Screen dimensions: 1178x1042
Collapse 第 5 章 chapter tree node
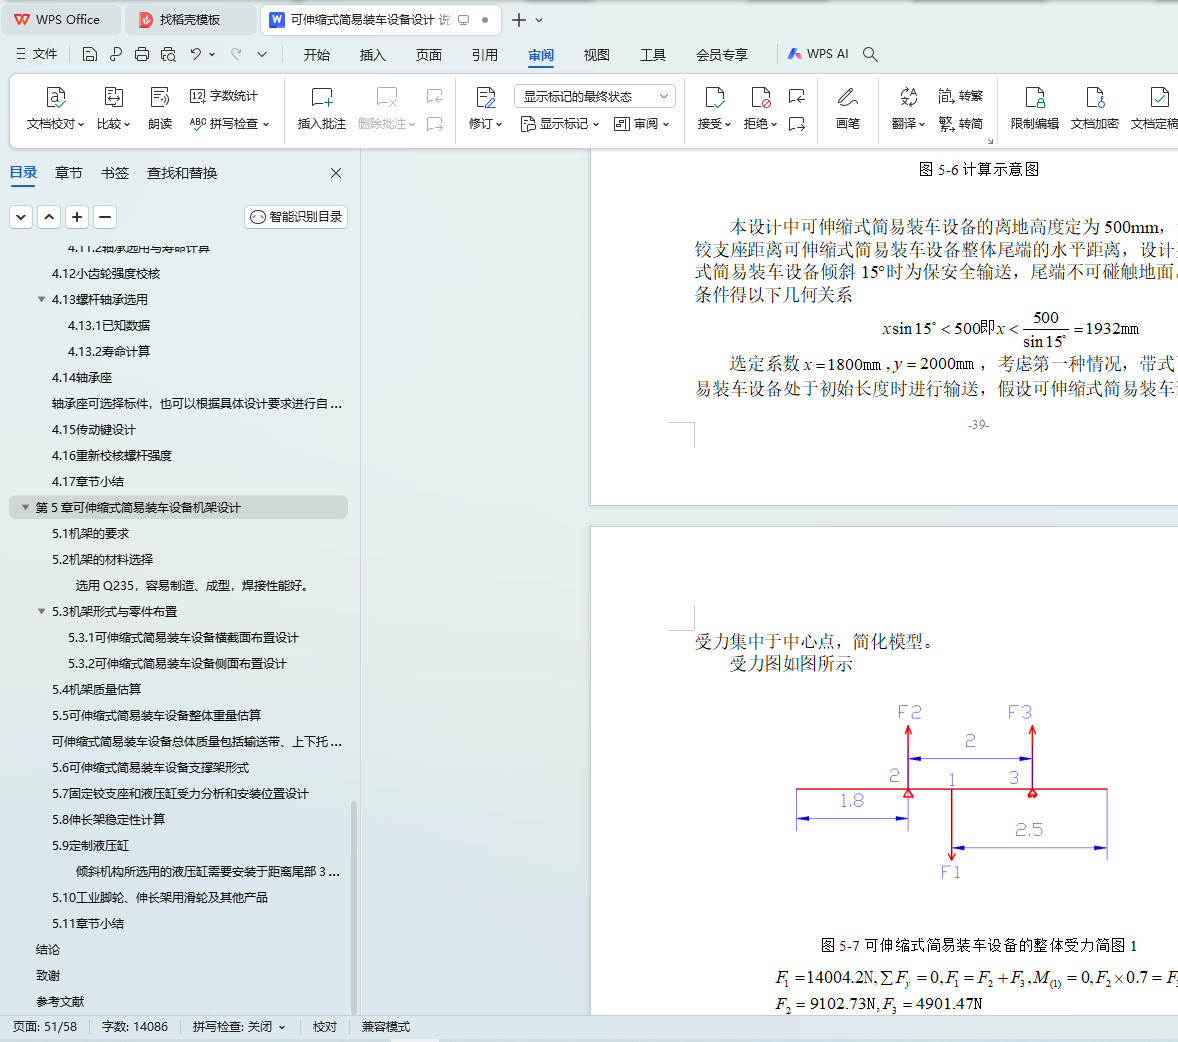pyautogui.click(x=26, y=507)
